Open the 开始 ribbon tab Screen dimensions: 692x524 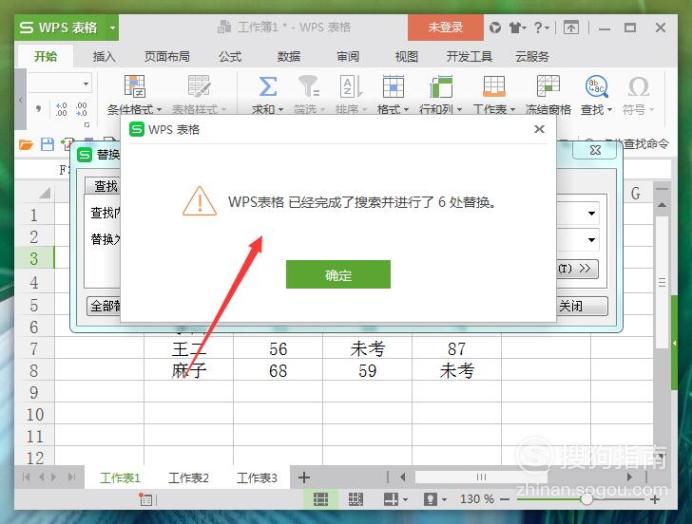coord(46,57)
